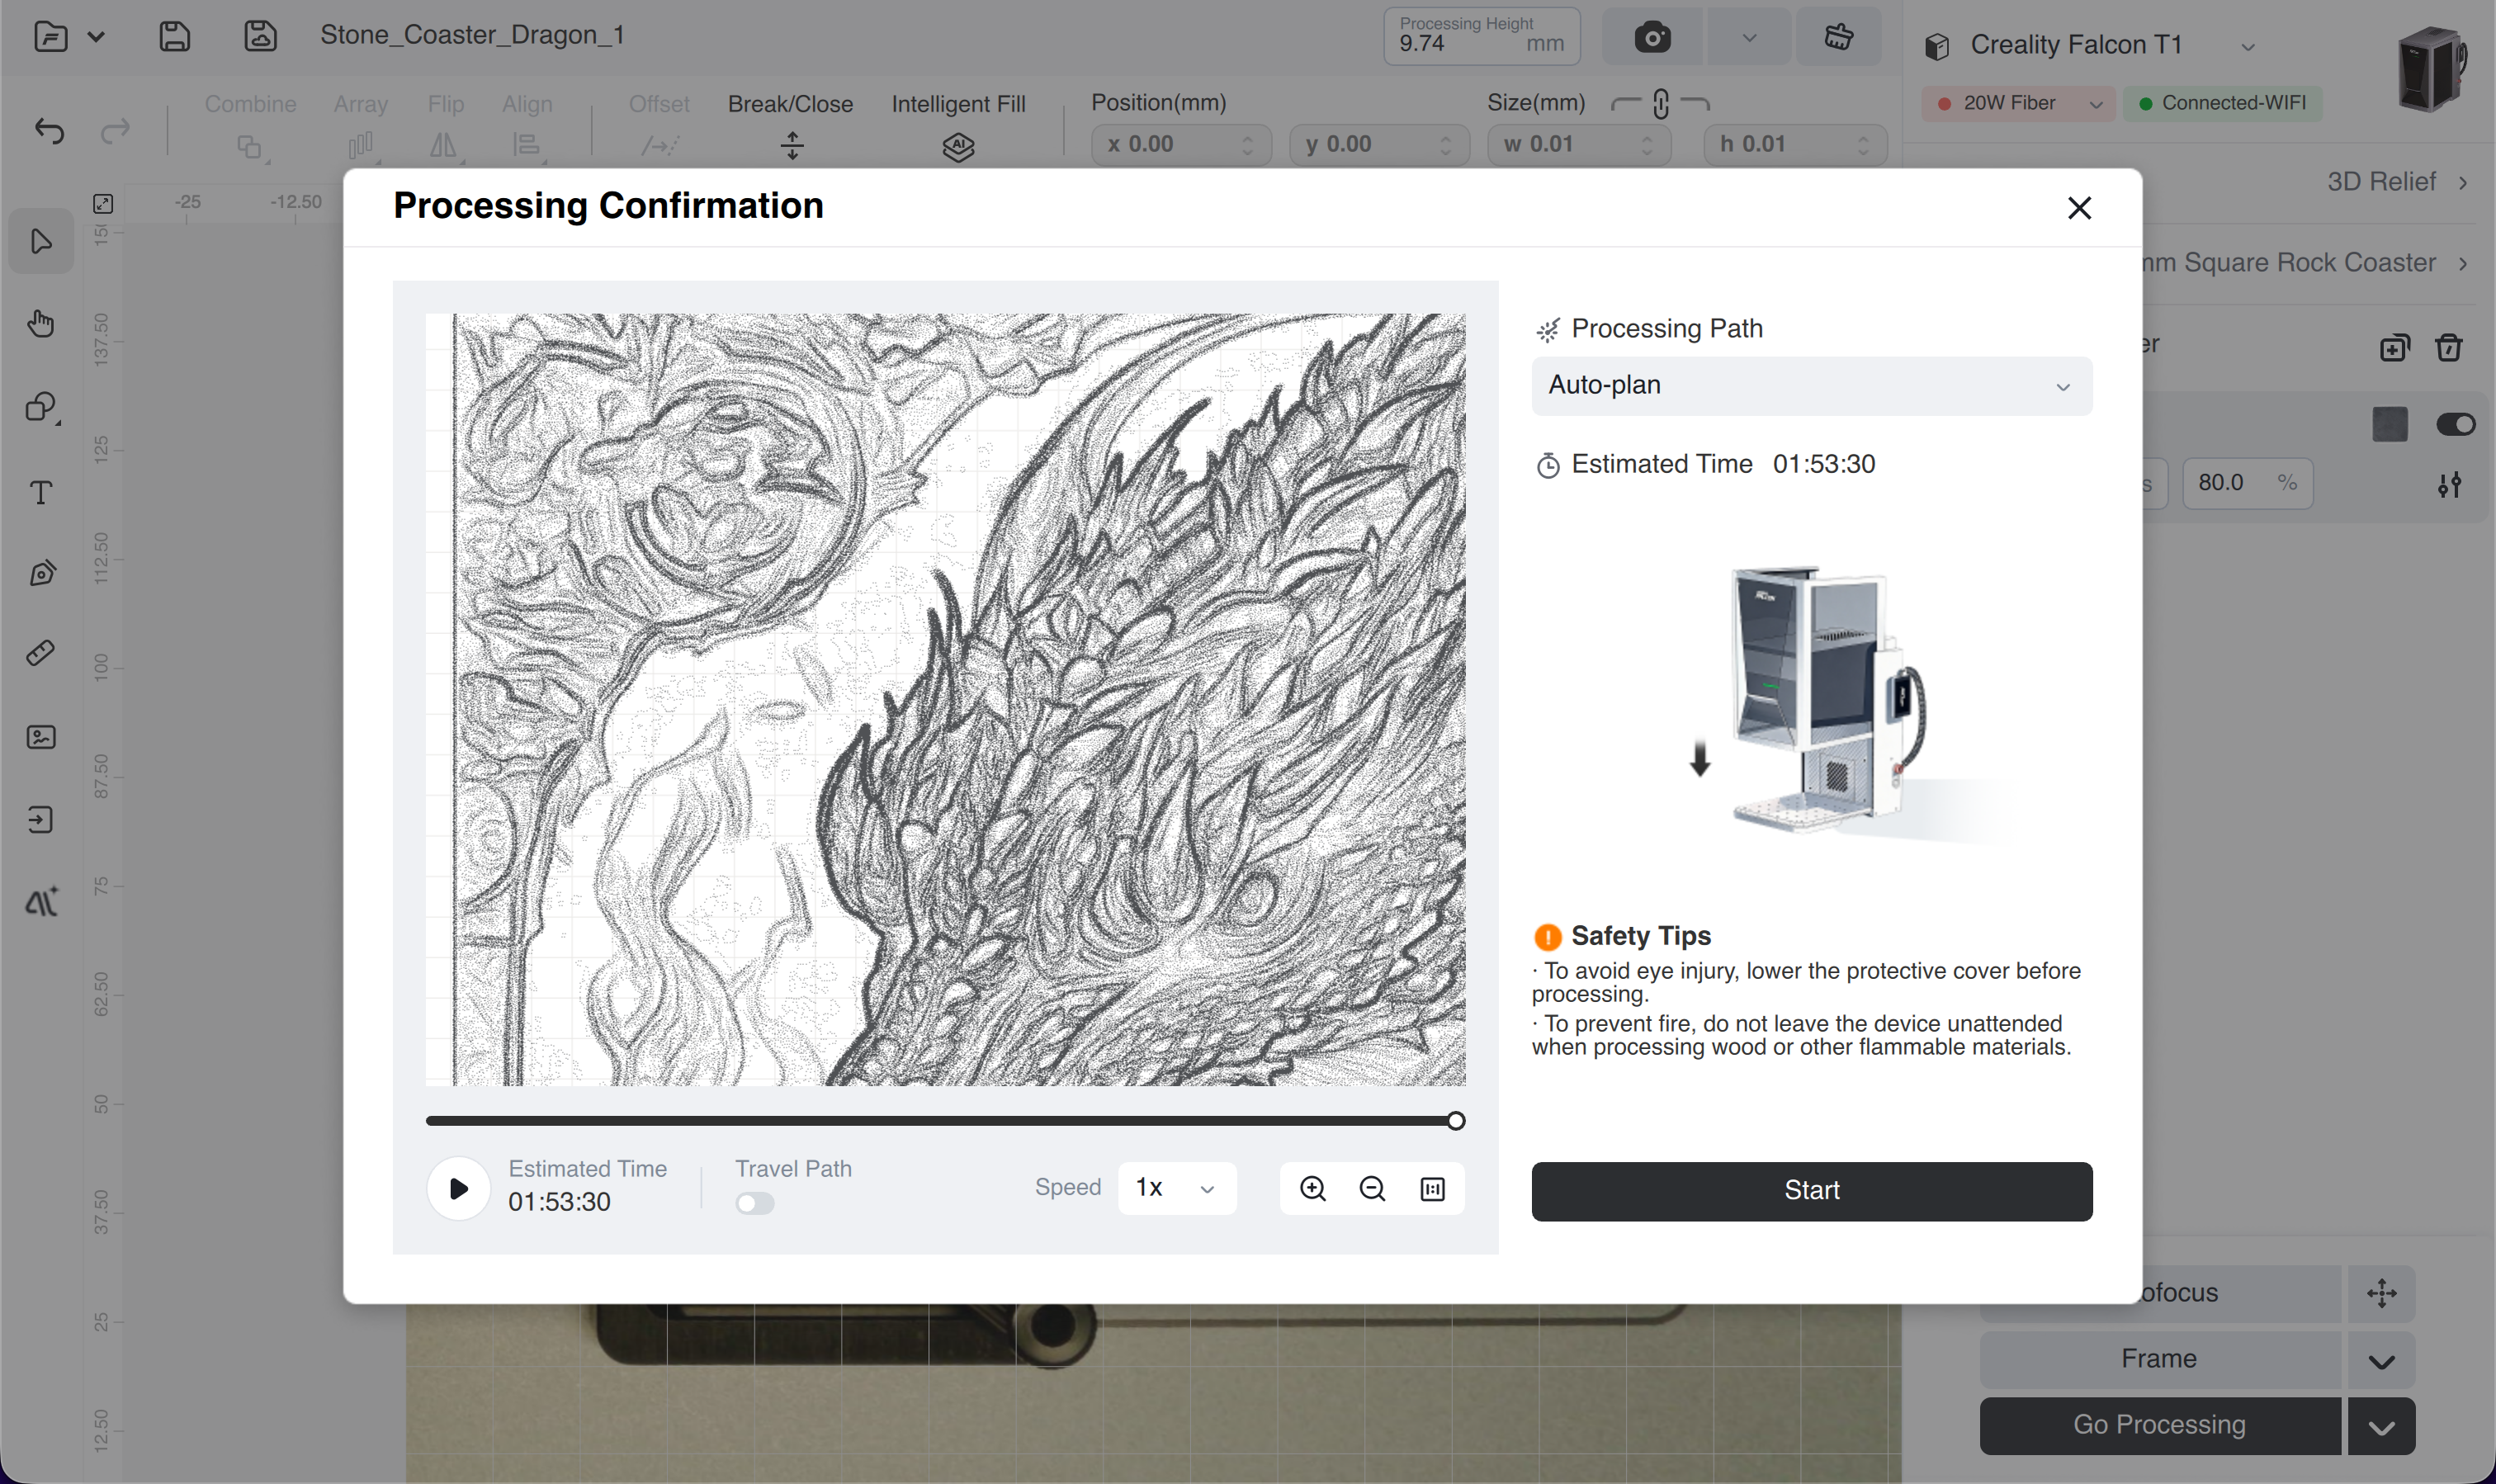
Task: Edit the width size field
Action: (1578, 144)
